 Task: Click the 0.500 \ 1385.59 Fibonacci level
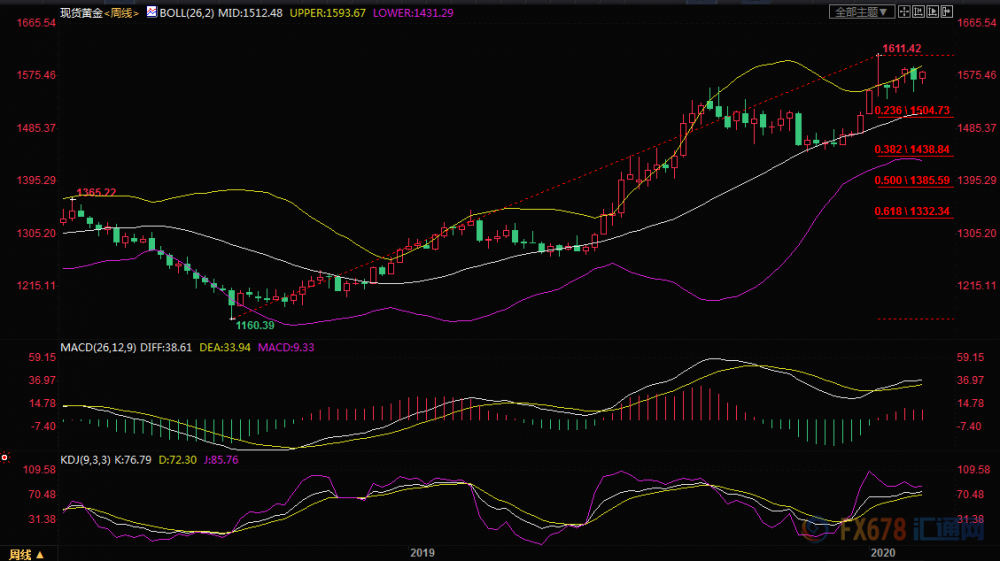[912, 180]
